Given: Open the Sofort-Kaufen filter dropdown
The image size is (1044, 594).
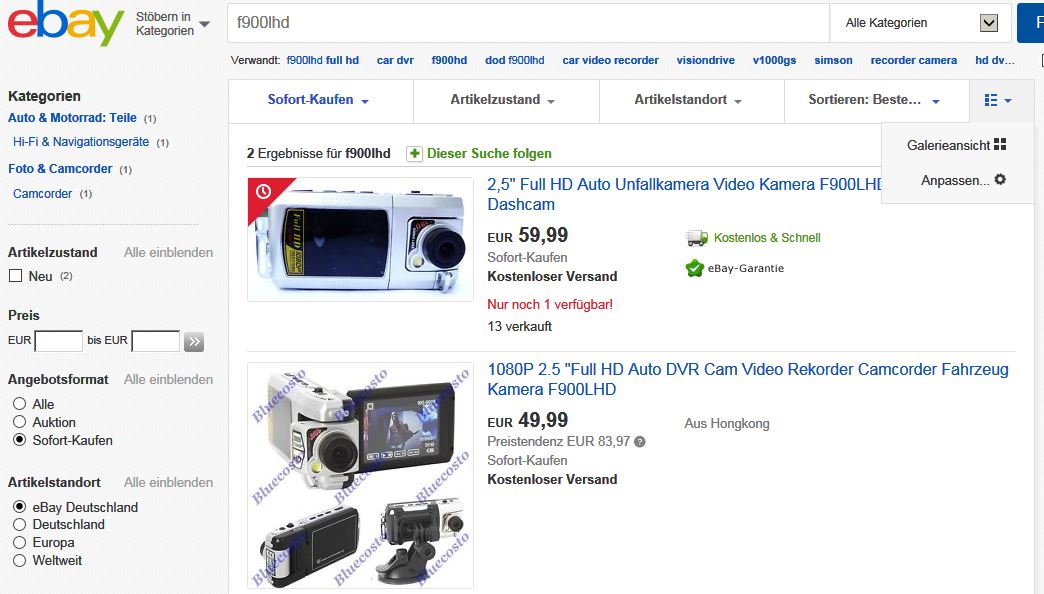Looking at the screenshot, I should (x=320, y=101).
